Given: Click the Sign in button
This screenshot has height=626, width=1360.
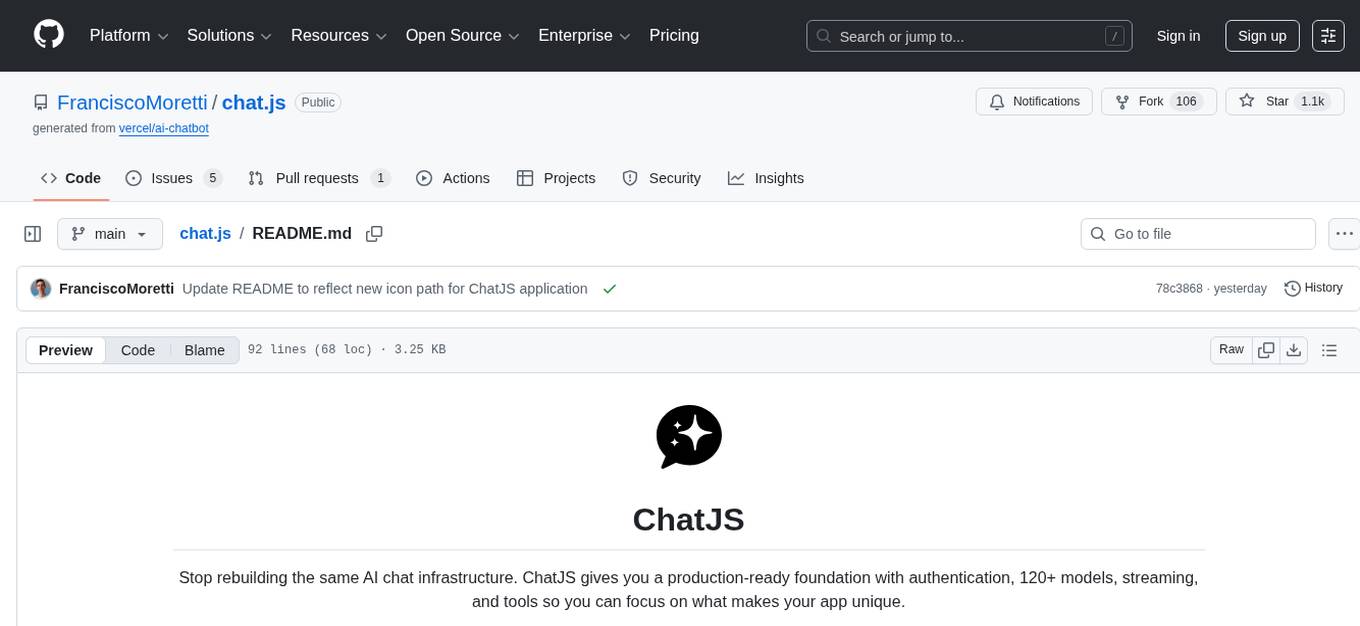Looking at the screenshot, I should [1178, 35].
